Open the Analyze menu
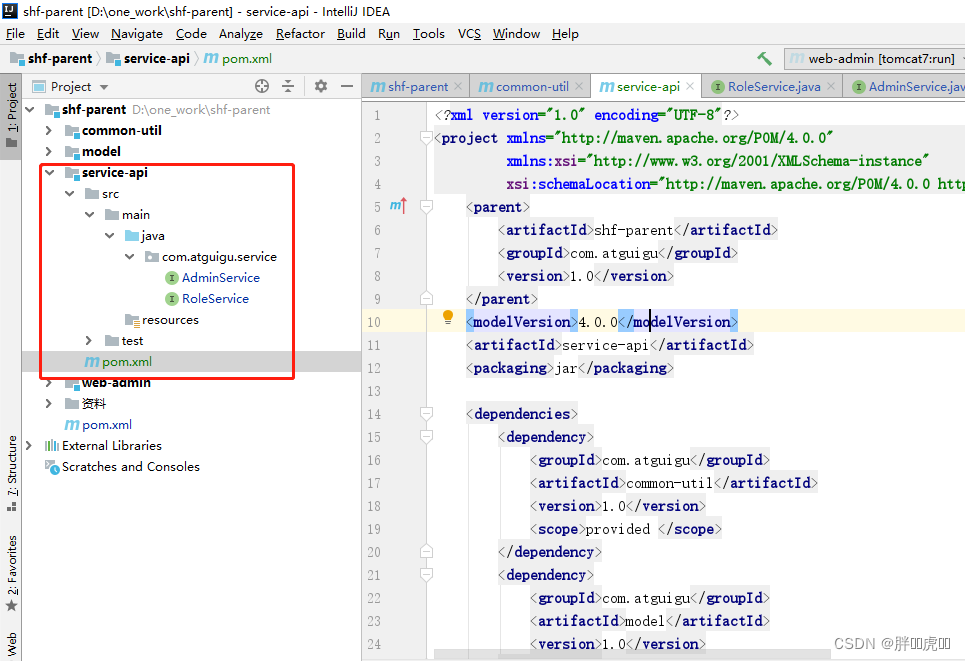The height and width of the screenshot is (661, 965). [241, 34]
